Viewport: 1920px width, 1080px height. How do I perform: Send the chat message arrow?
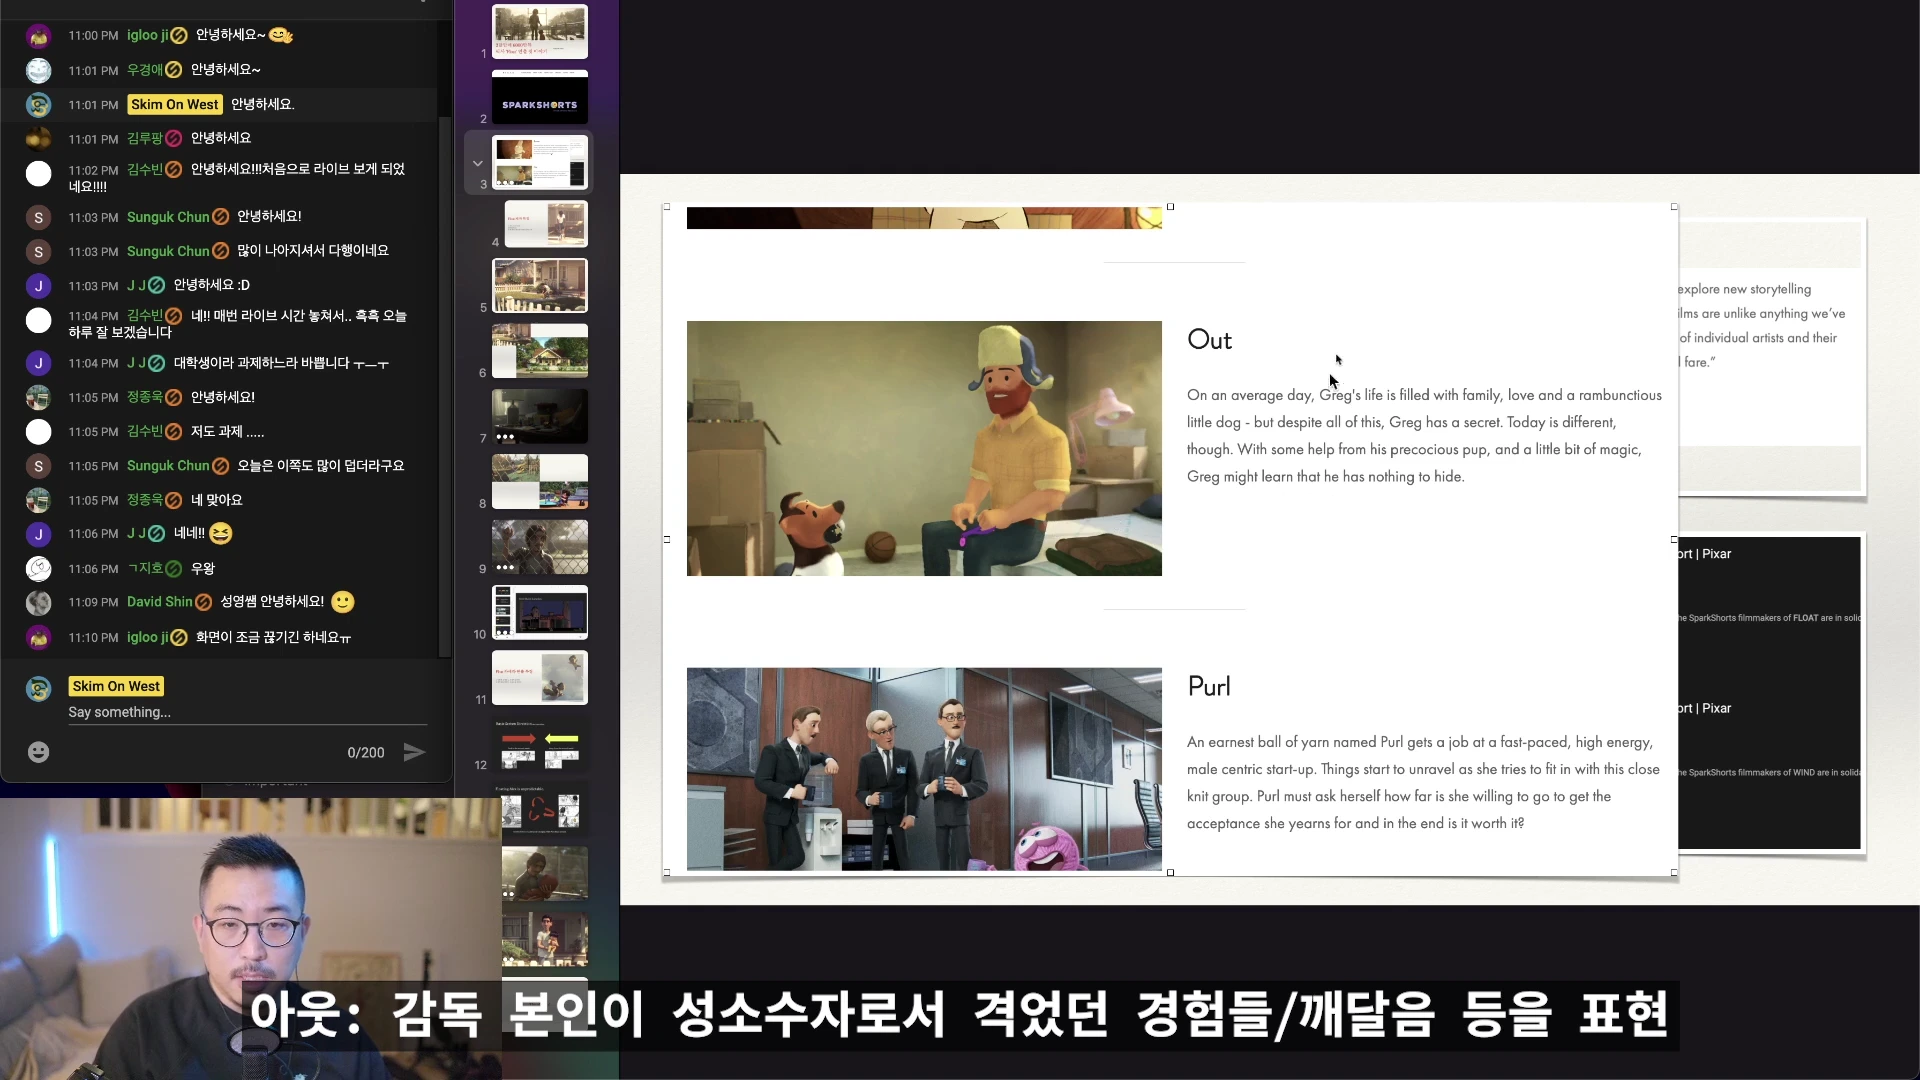pyautogui.click(x=414, y=752)
